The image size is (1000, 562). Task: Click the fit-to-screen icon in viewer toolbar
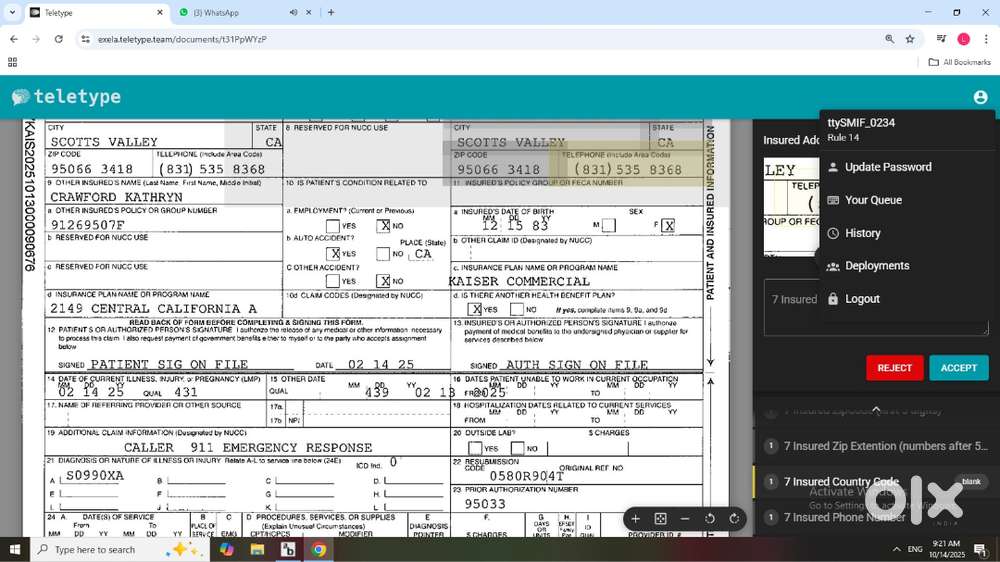(x=660, y=519)
